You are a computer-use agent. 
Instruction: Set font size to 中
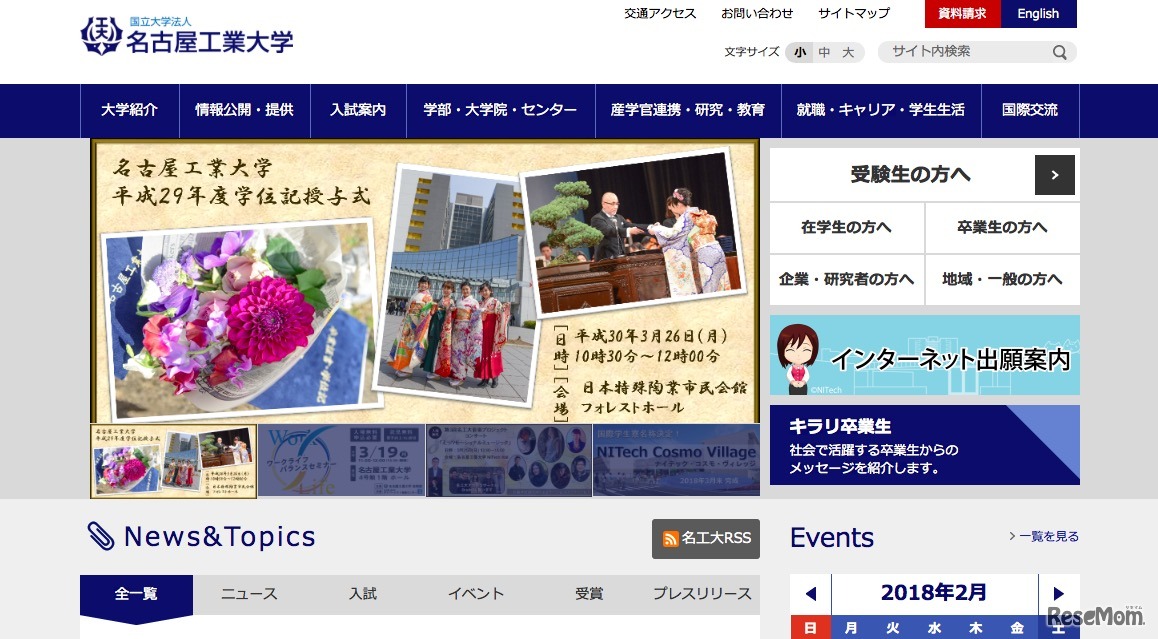823,52
